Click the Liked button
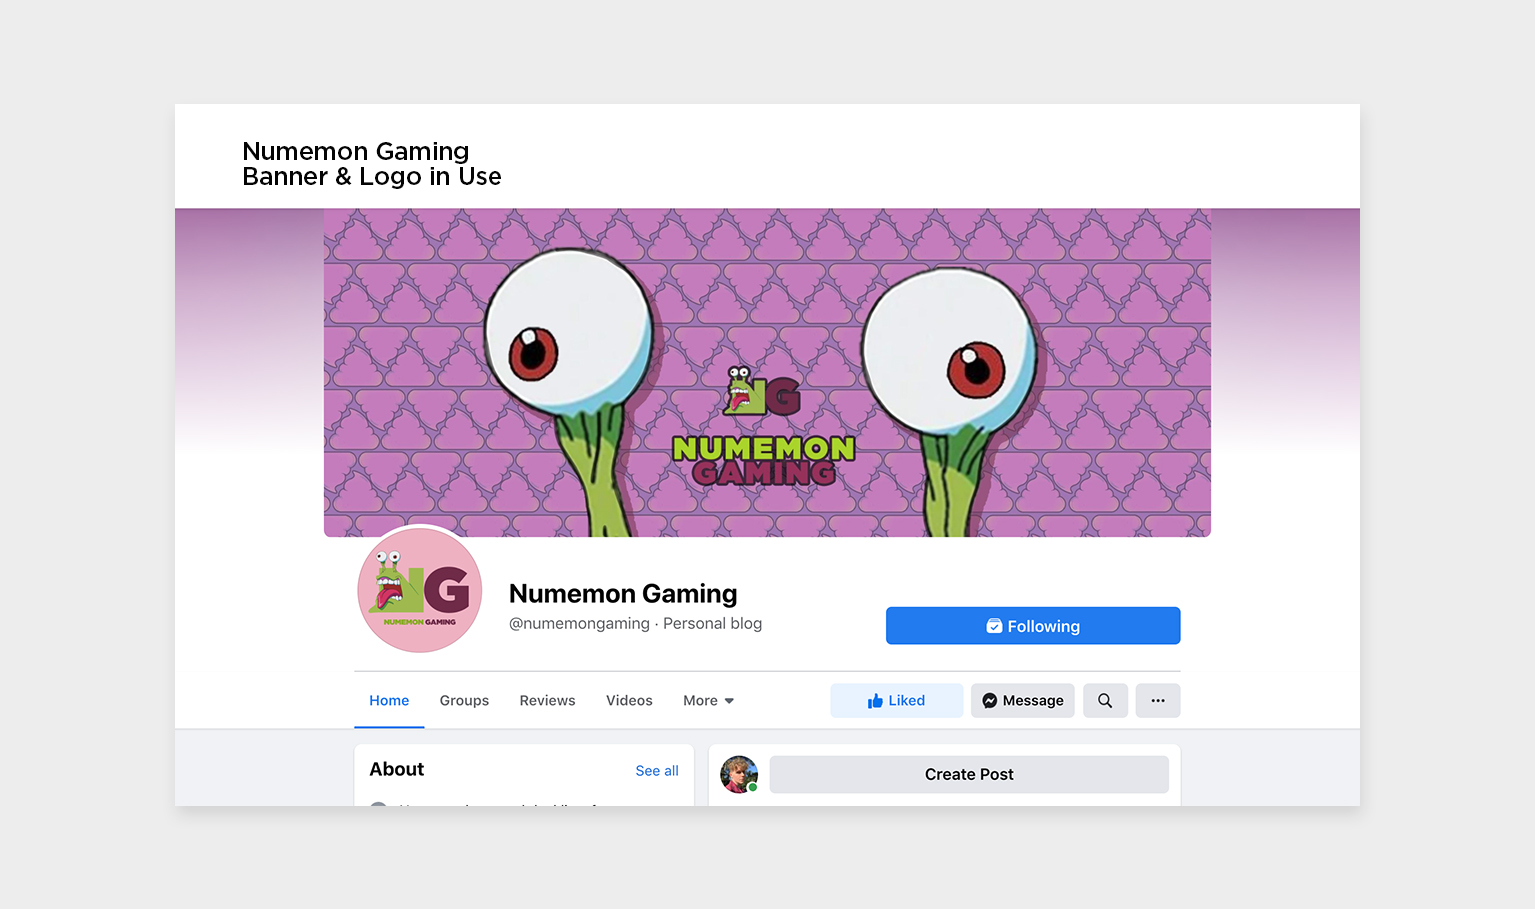 pos(897,701)
